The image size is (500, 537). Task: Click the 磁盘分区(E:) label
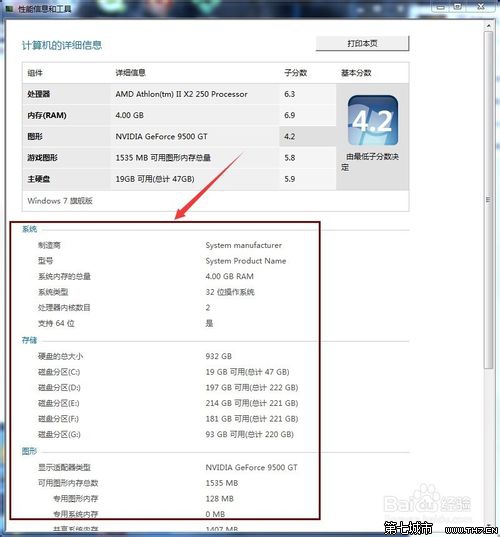(x=59, y=403)
